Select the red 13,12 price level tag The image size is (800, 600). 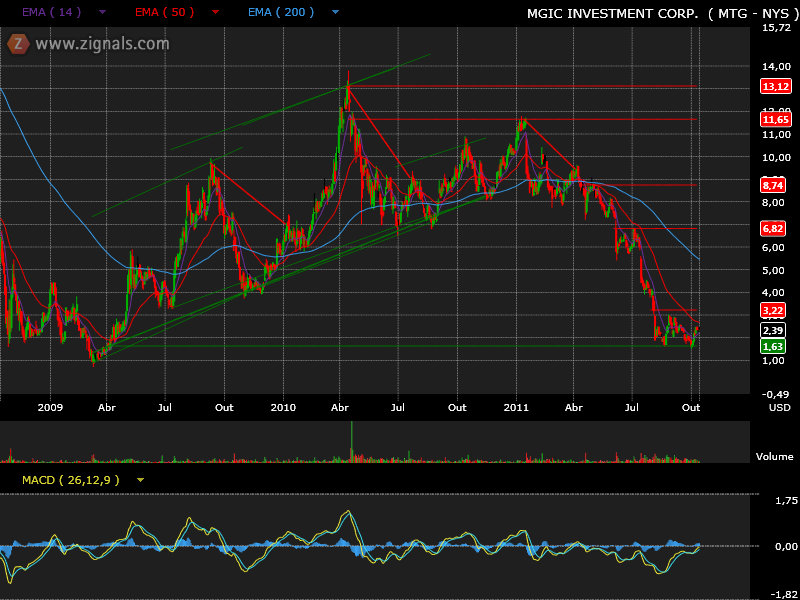776,86
